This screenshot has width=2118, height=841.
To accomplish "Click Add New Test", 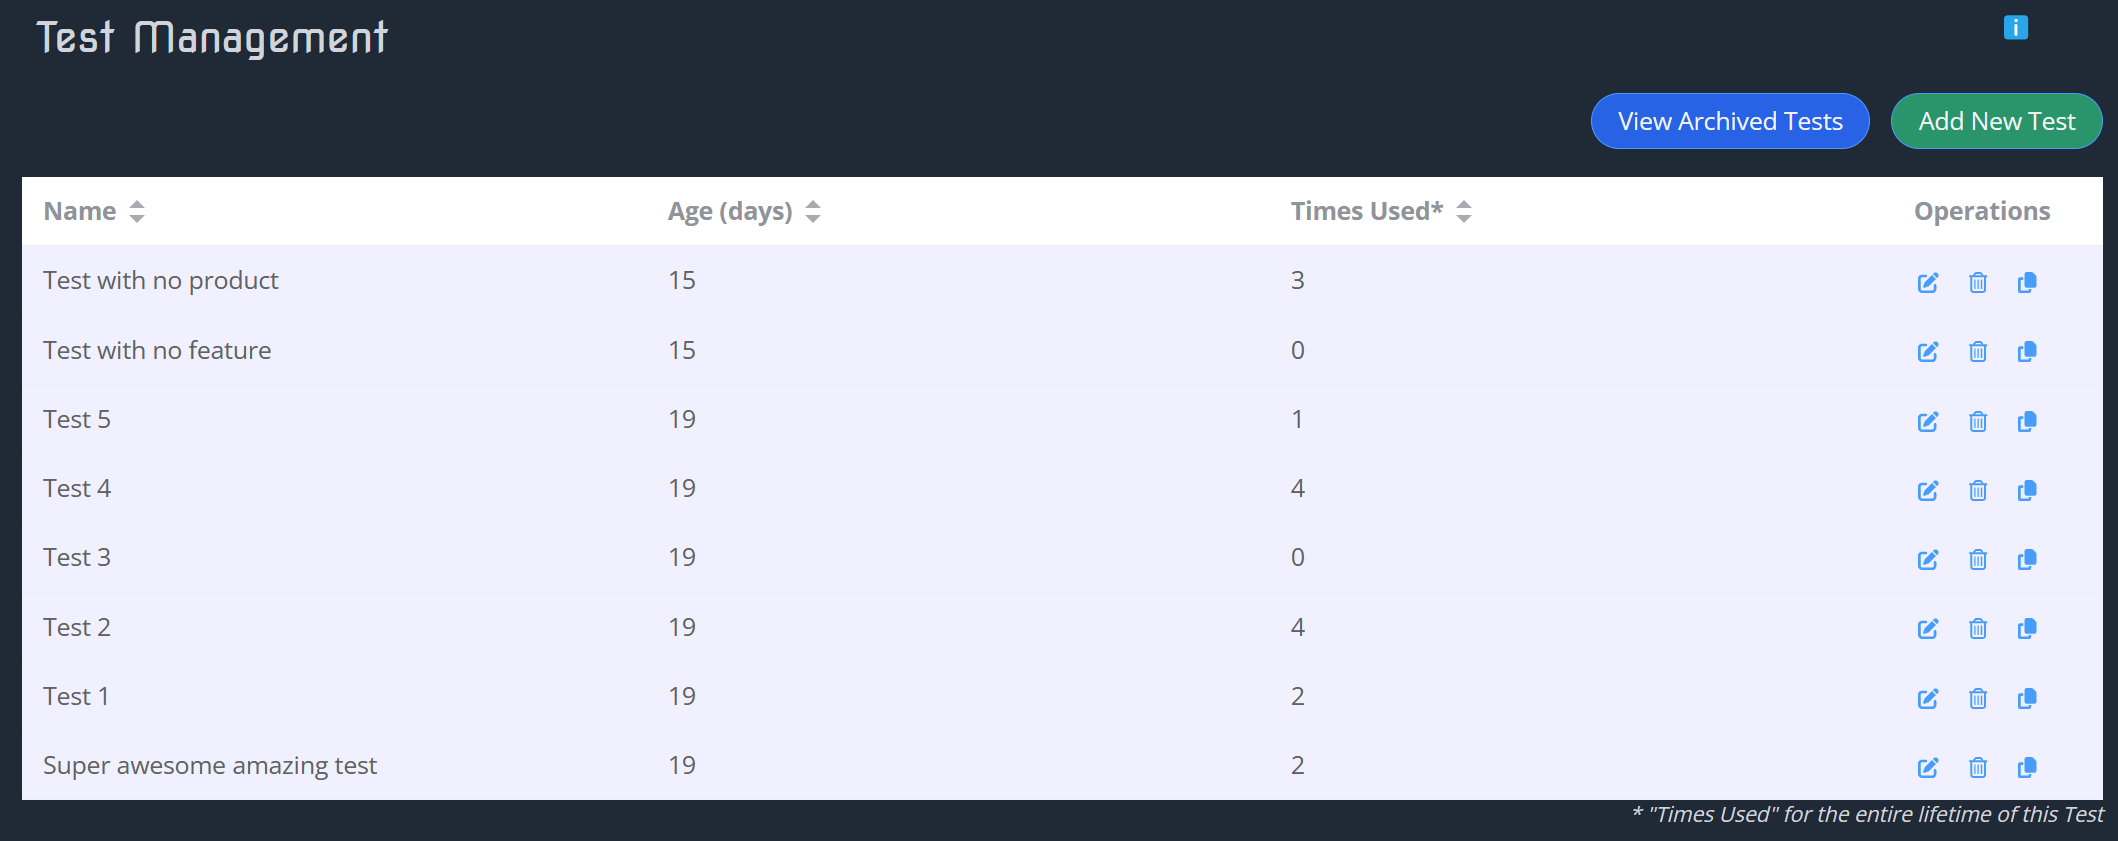I will 1996,120.
